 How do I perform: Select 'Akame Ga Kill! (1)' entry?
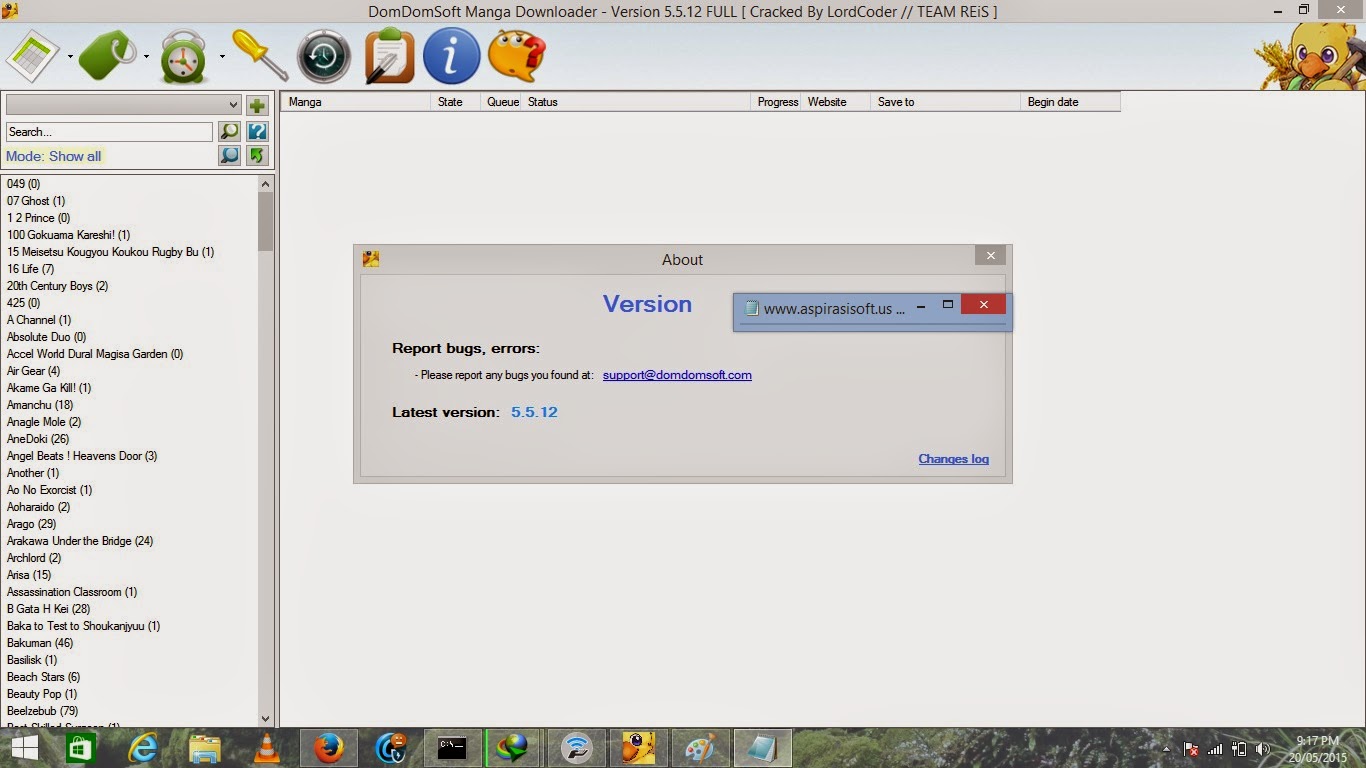49,388
